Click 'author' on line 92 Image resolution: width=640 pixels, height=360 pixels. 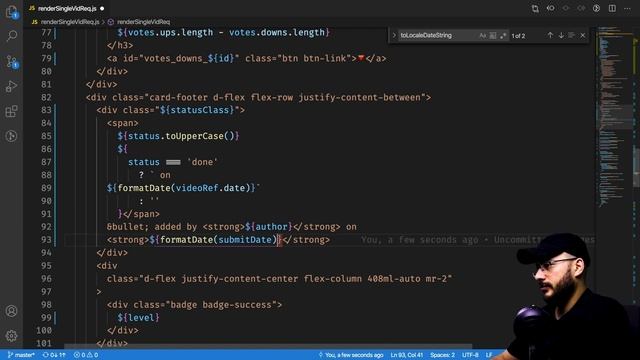coord(271,227)
